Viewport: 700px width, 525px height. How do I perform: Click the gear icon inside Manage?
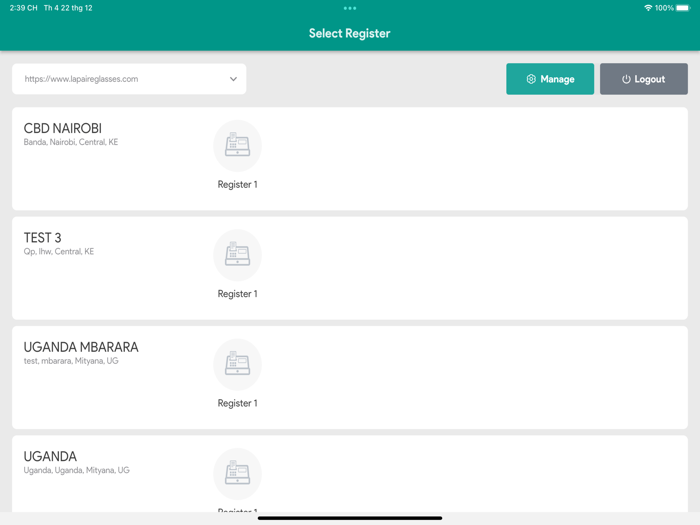[x=531, y=79]
